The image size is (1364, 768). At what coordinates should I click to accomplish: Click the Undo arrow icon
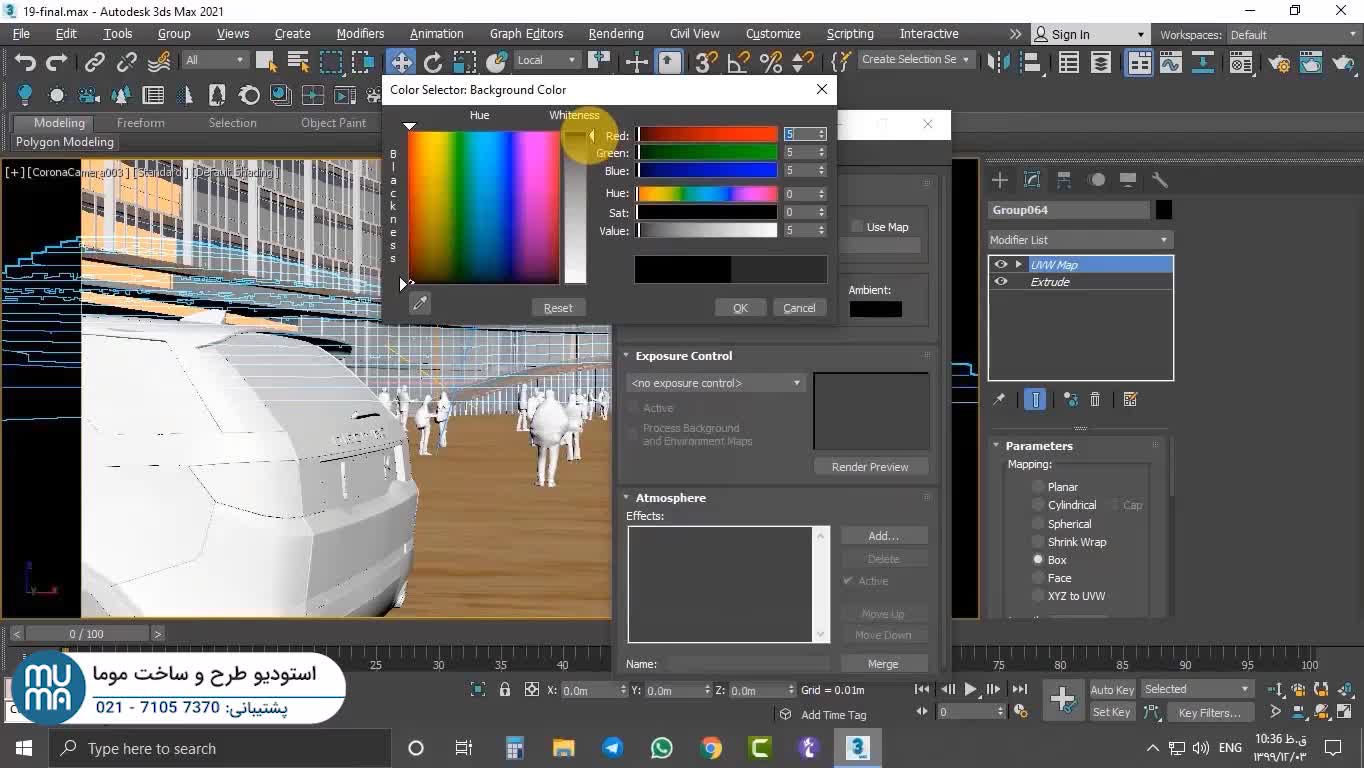[x=25, y=62]
